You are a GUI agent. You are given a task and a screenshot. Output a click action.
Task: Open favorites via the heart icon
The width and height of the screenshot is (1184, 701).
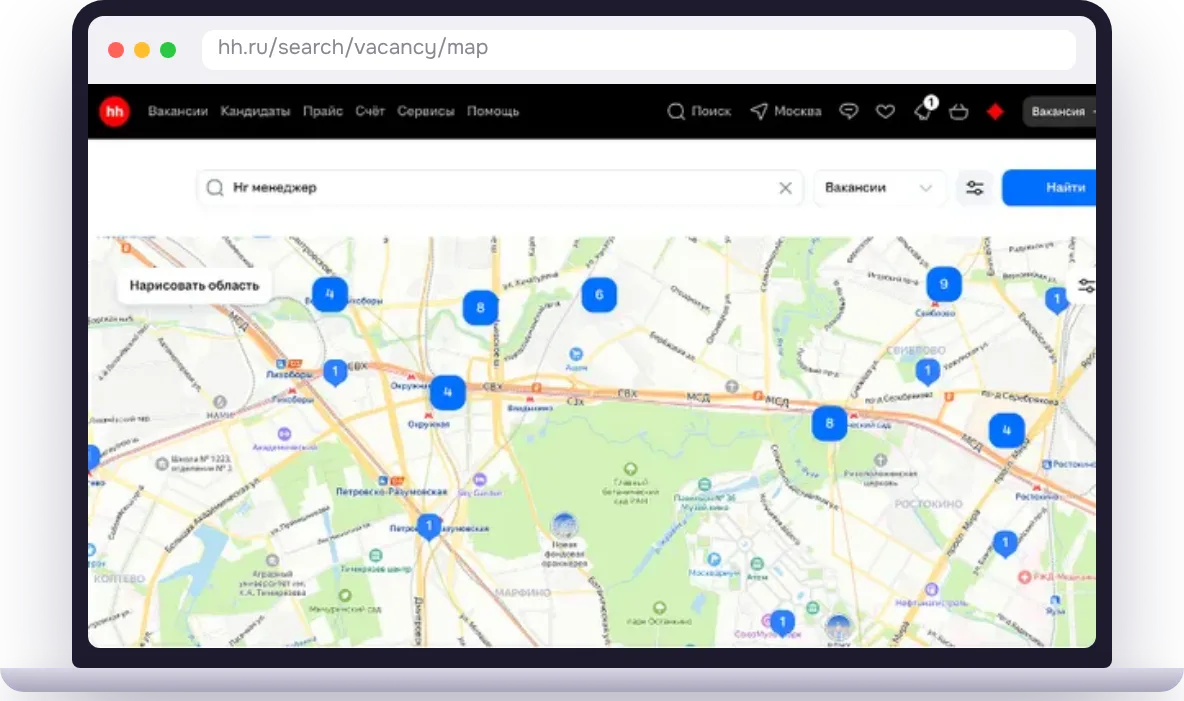point(885,112)
